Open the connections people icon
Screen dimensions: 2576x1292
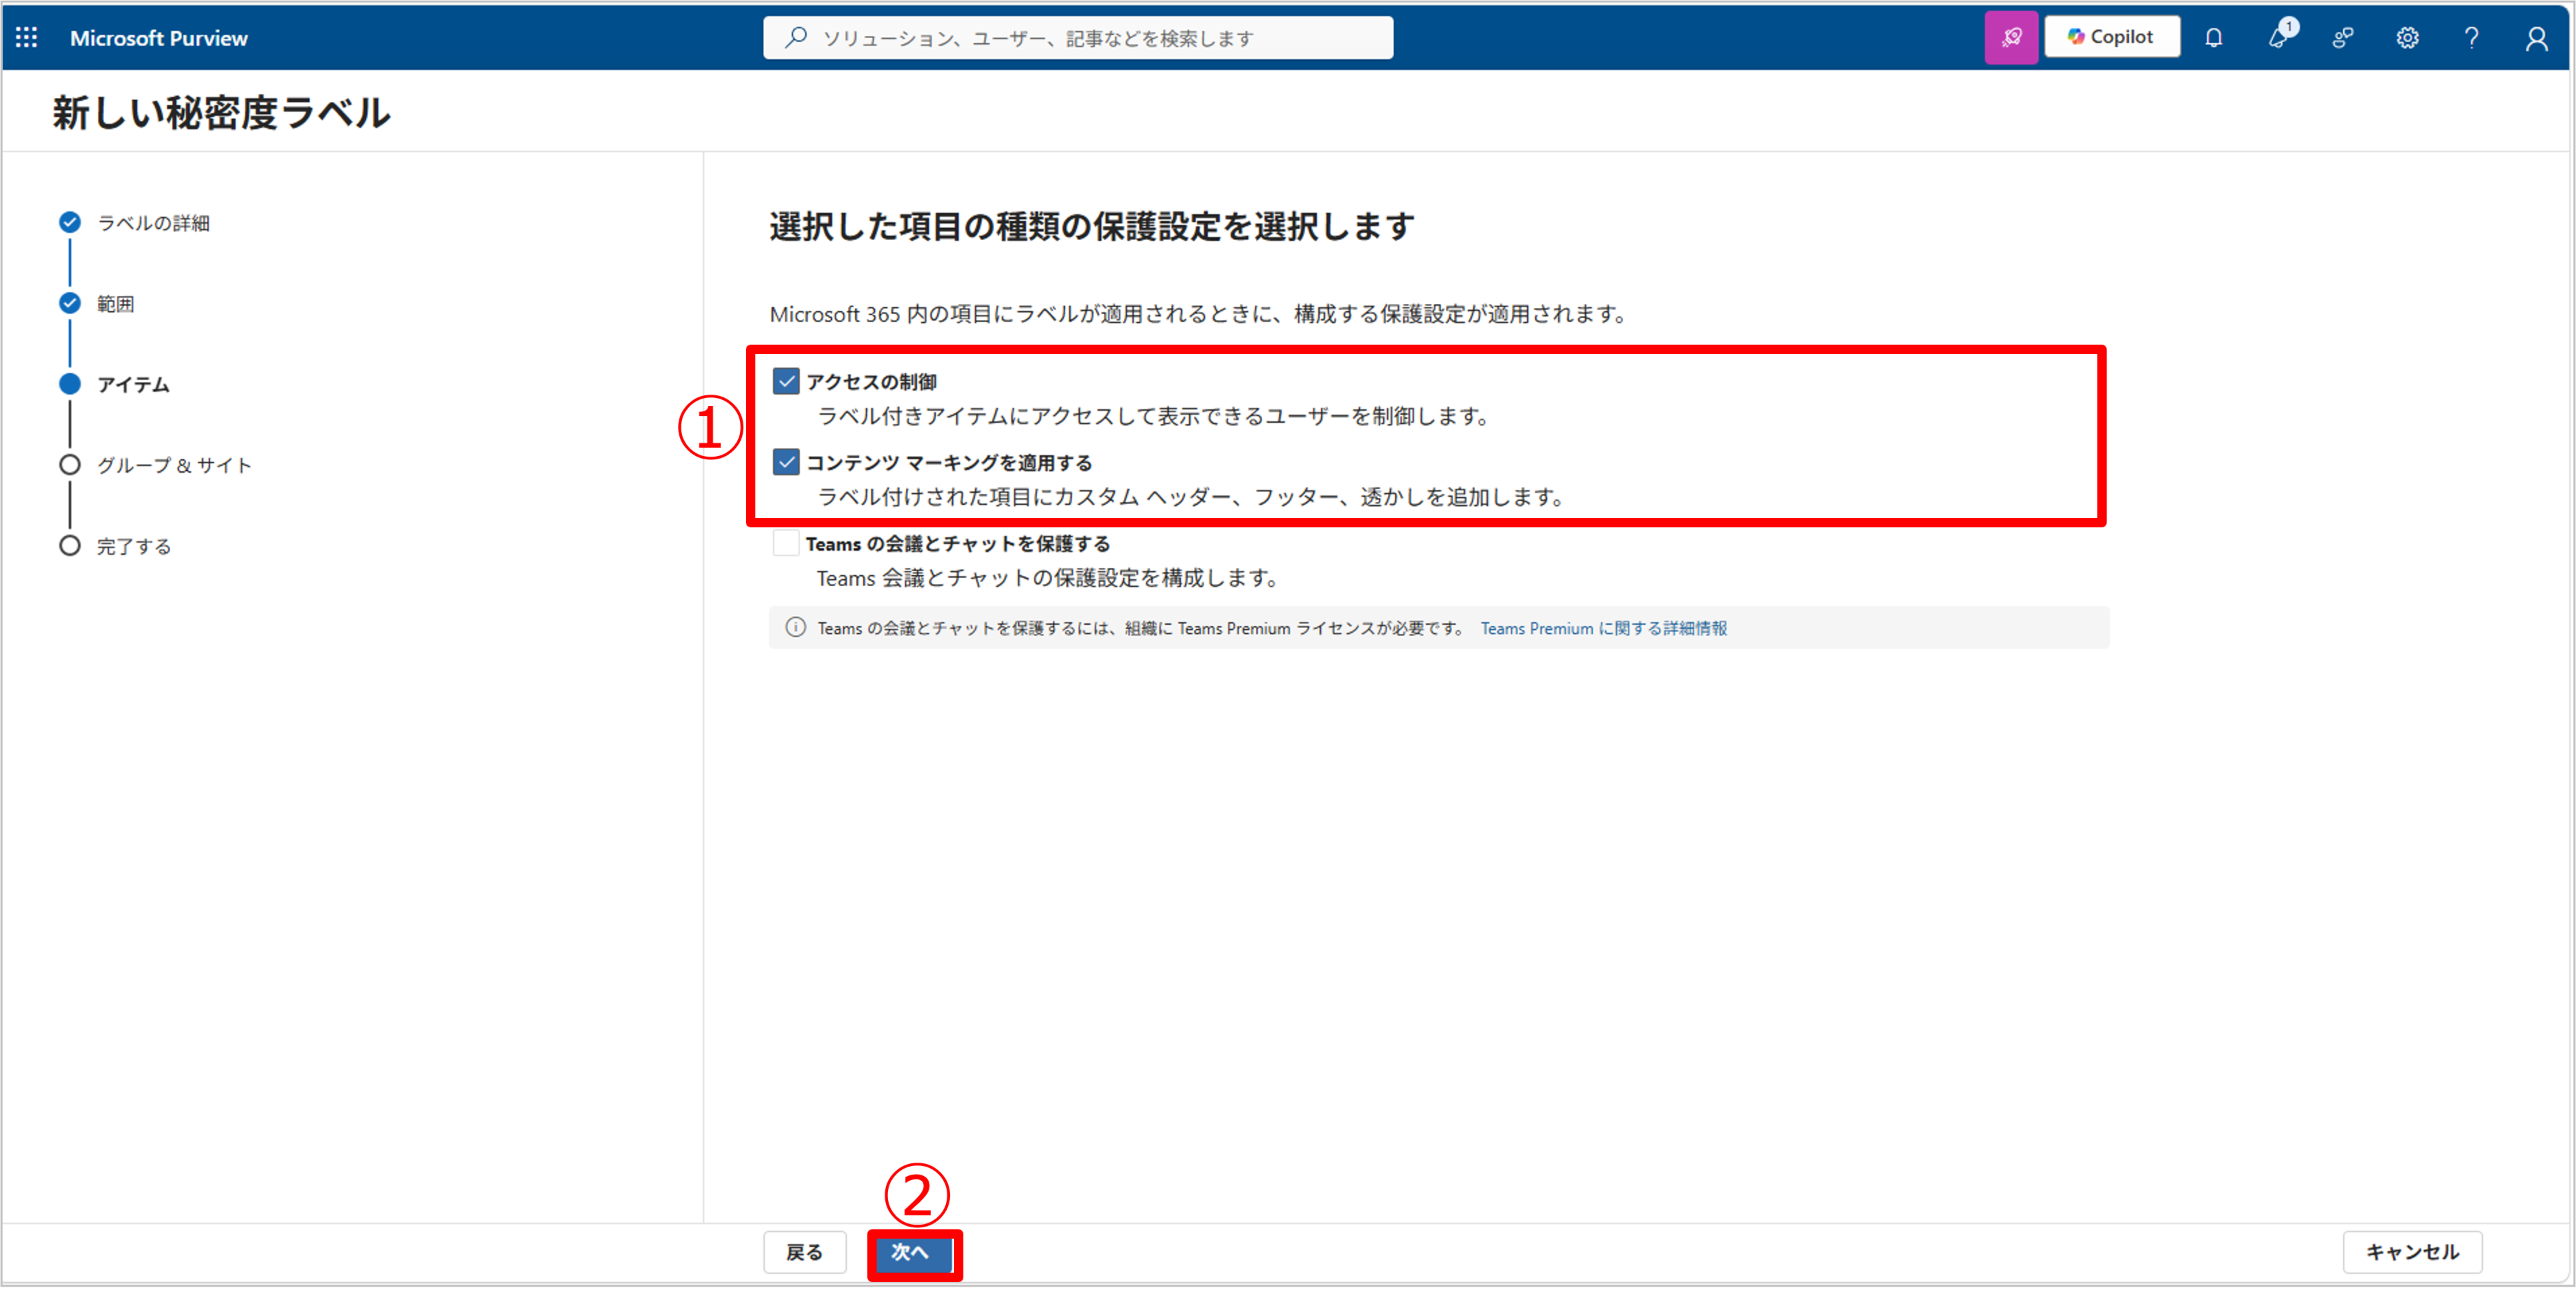tap(2342, 38)
